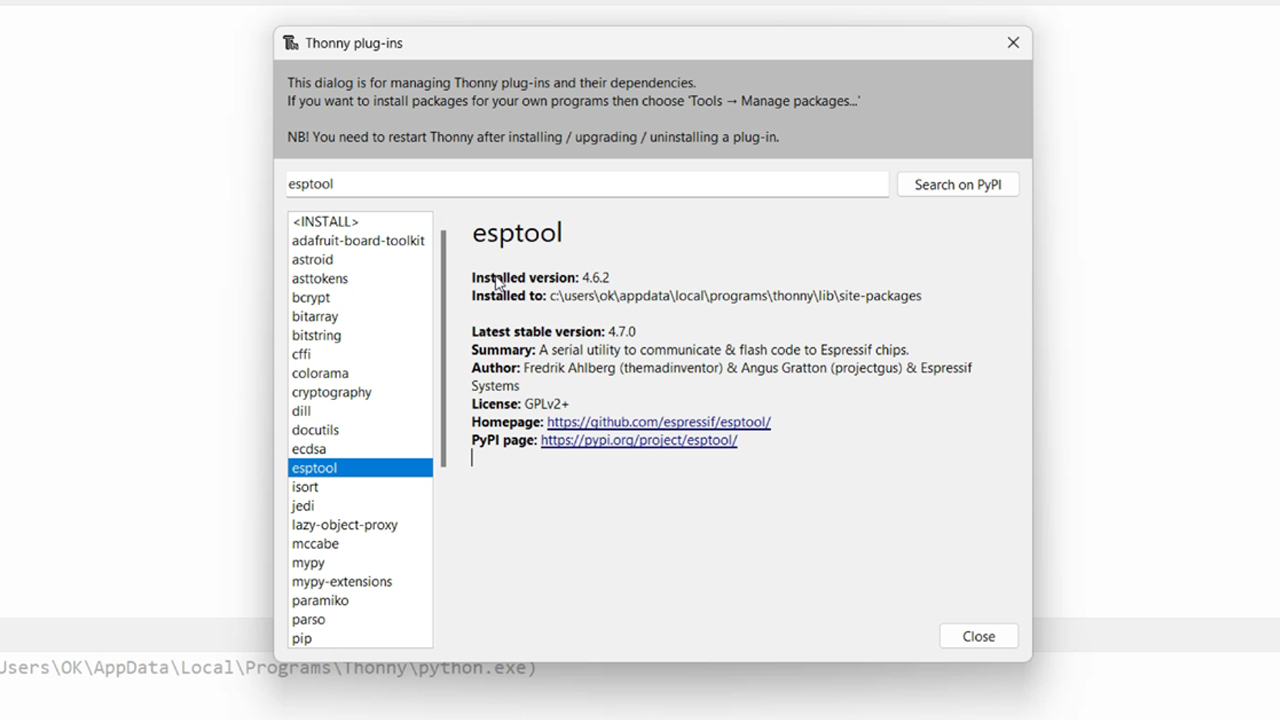Screen dimensions: 1280x720
Task: Open the pypi.org esptool project link
Action: [639, 440]
